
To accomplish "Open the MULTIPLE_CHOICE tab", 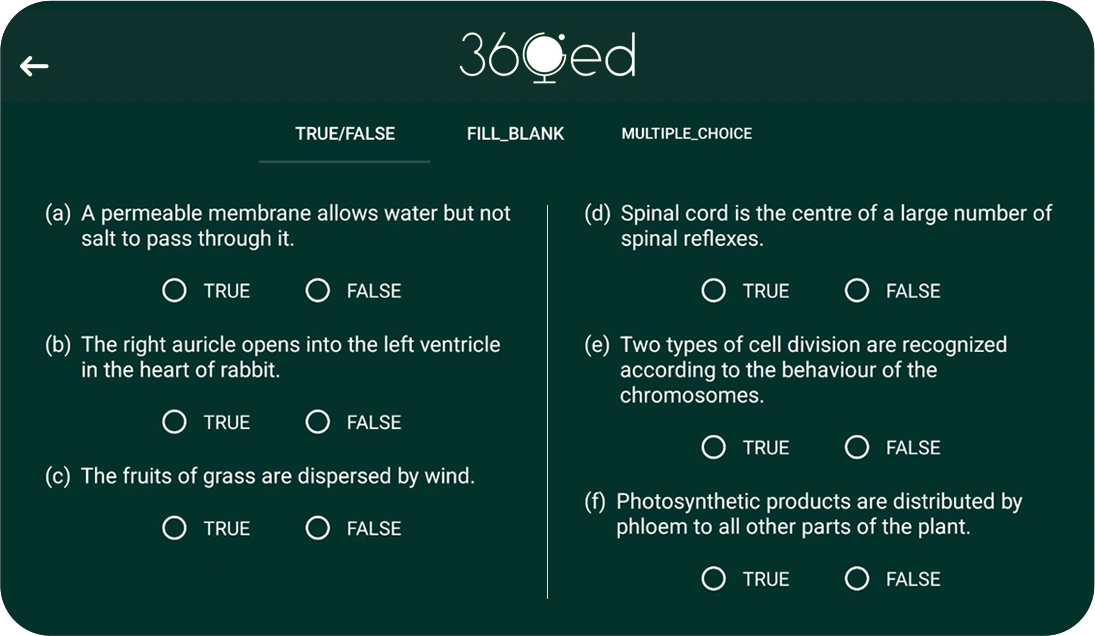I will (x=686, y=133).
